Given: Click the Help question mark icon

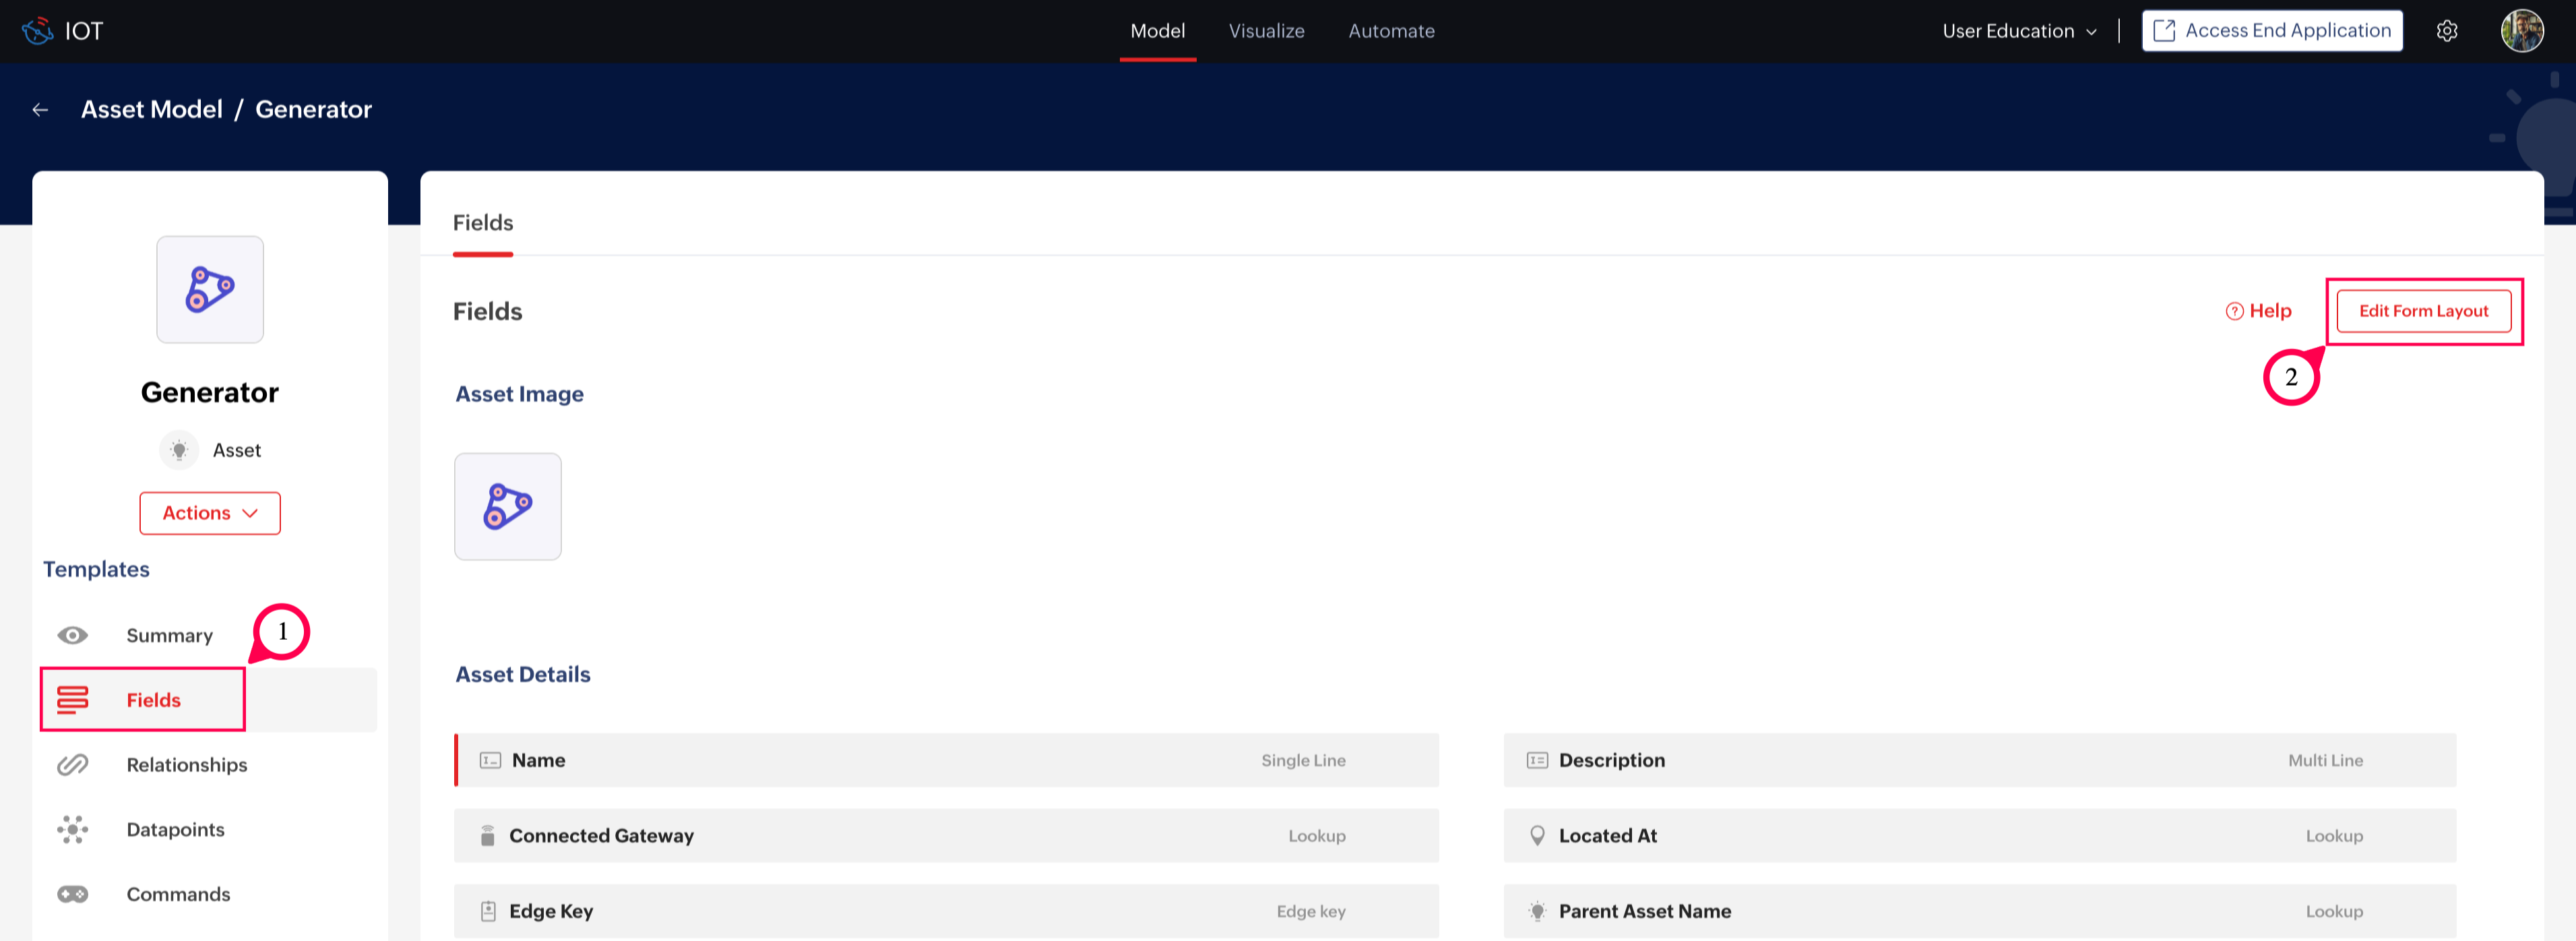Looking at the screenshot, I should (2234, 312).
